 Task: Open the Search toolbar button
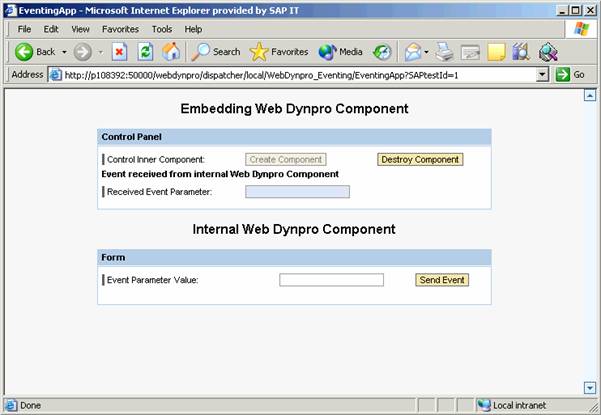pyautogui.click(x=216, y=51)
